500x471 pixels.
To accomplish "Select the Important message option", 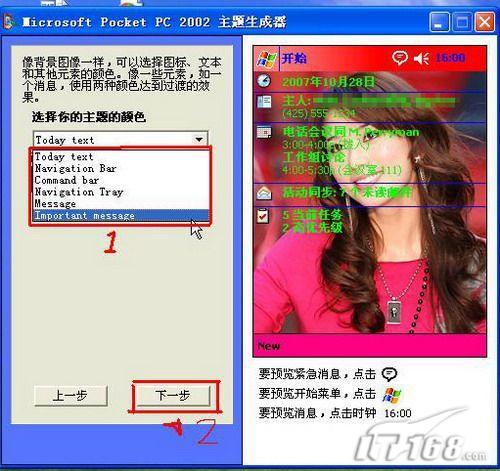I will pos(121,215).
